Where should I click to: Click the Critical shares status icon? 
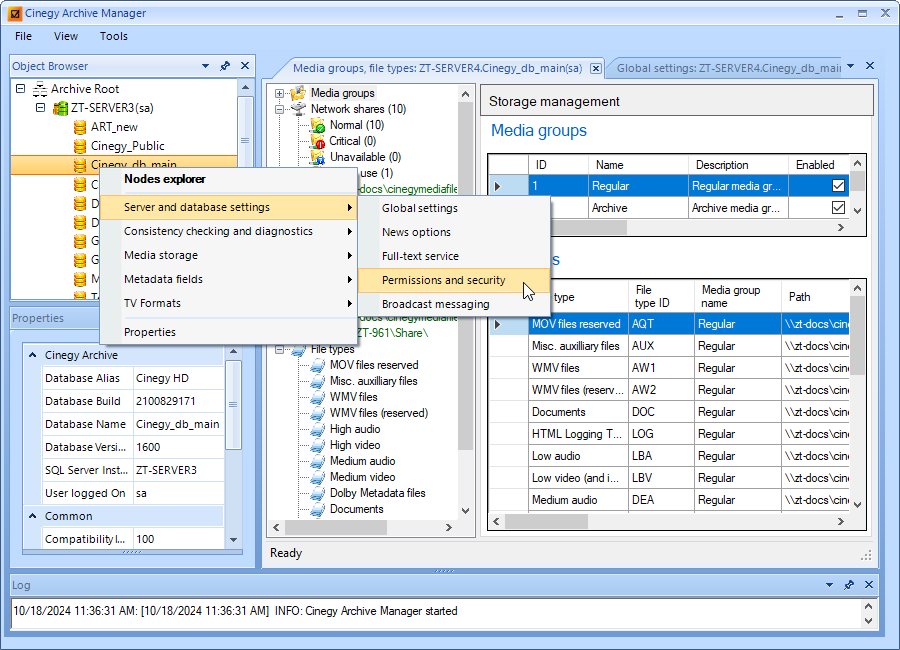[x=317, y=141]
